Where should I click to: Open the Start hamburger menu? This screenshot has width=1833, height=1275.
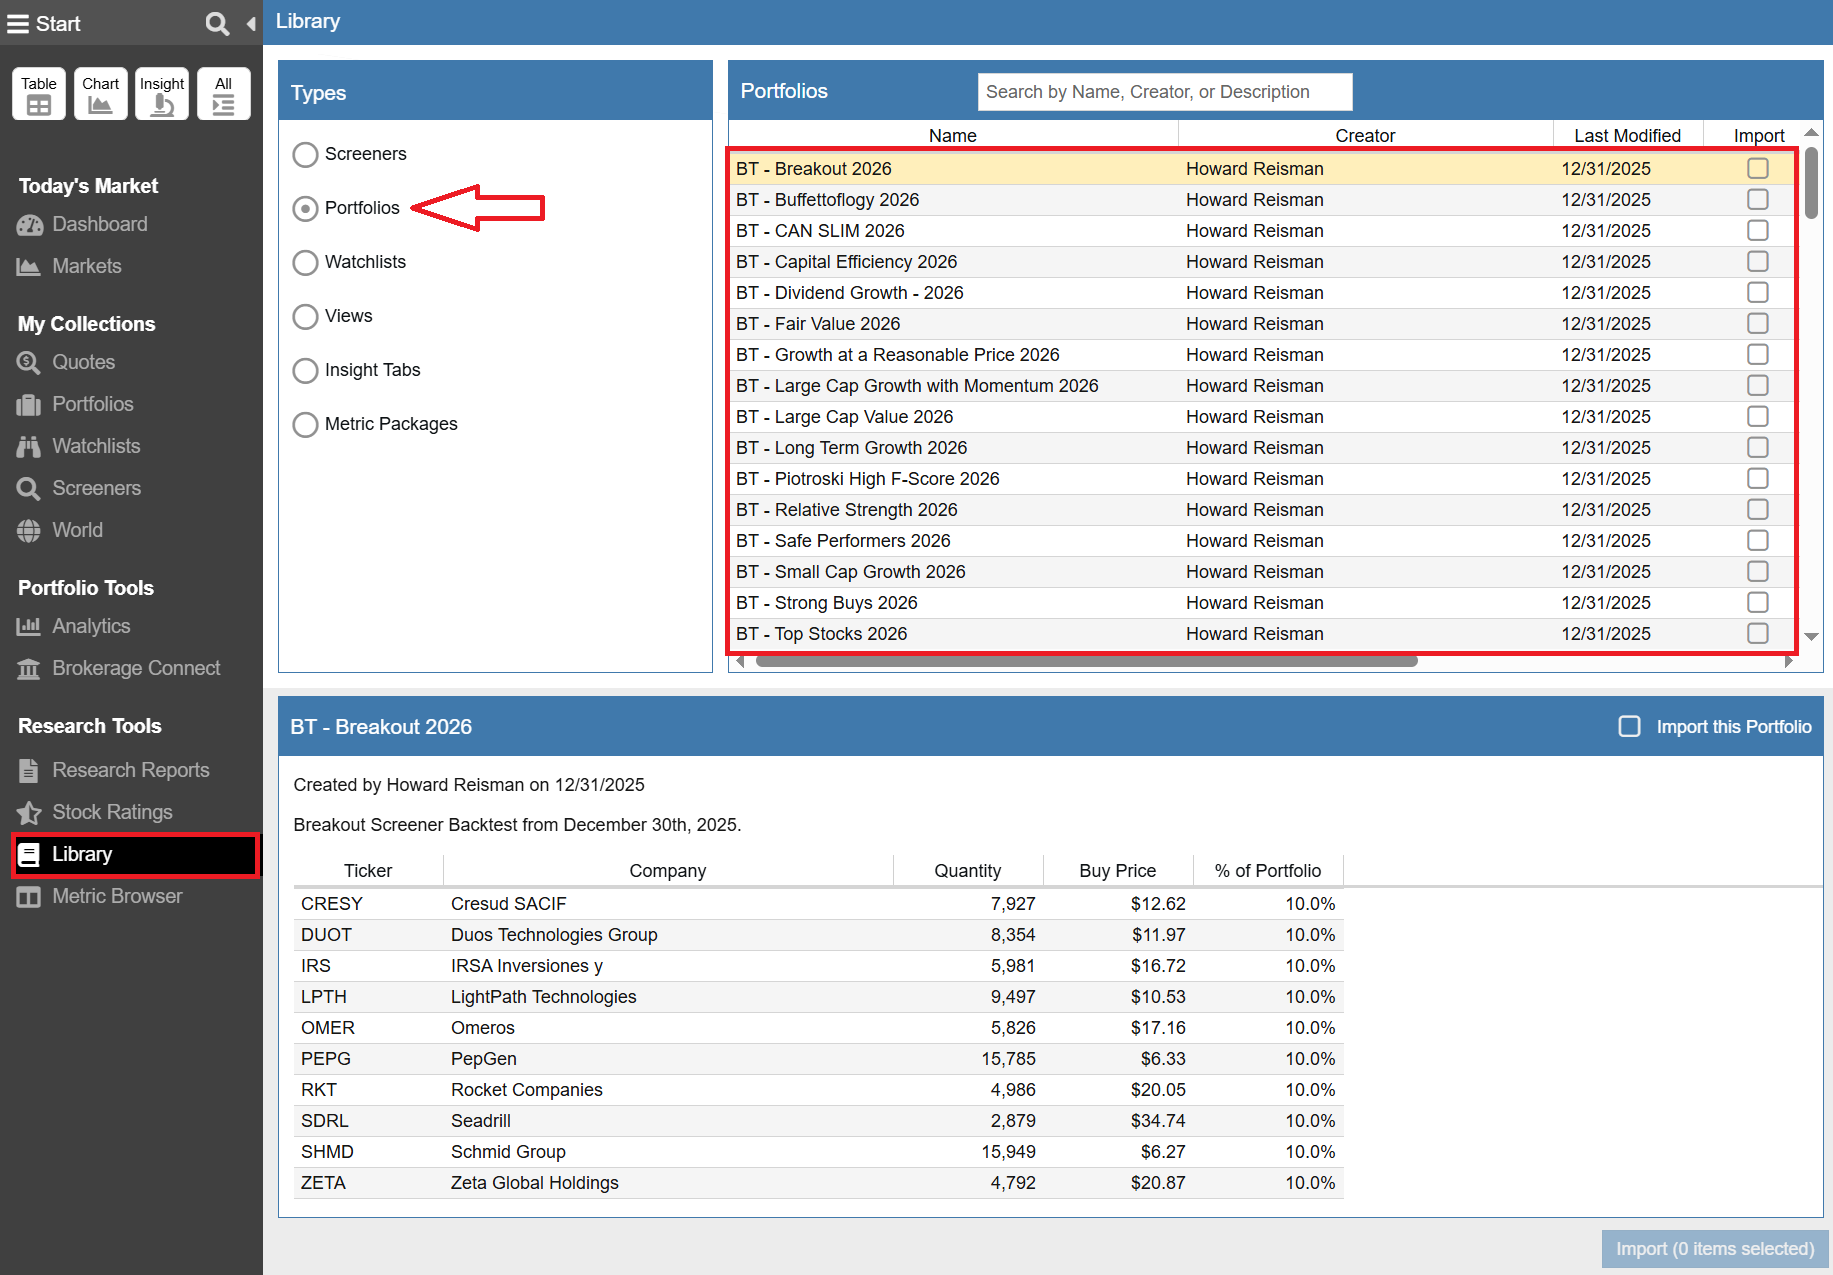(x=18, y=23)
